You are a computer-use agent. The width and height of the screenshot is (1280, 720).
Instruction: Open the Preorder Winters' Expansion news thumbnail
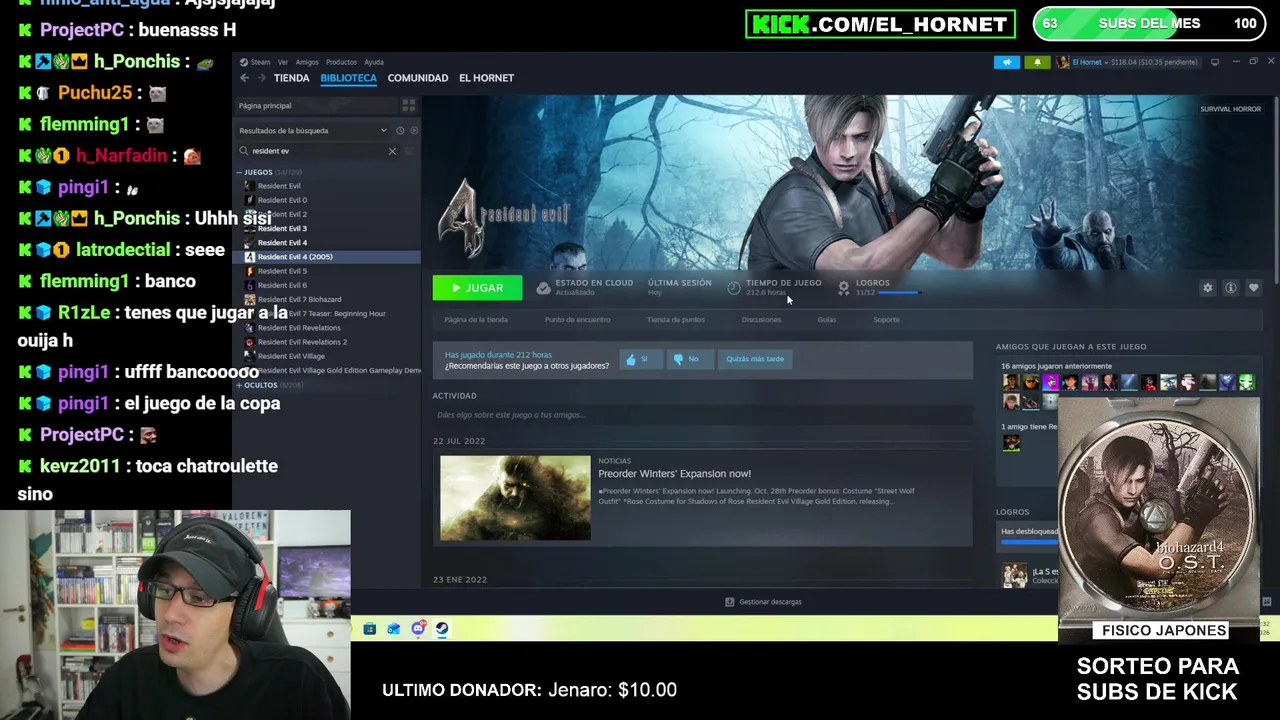pos(515,498)
